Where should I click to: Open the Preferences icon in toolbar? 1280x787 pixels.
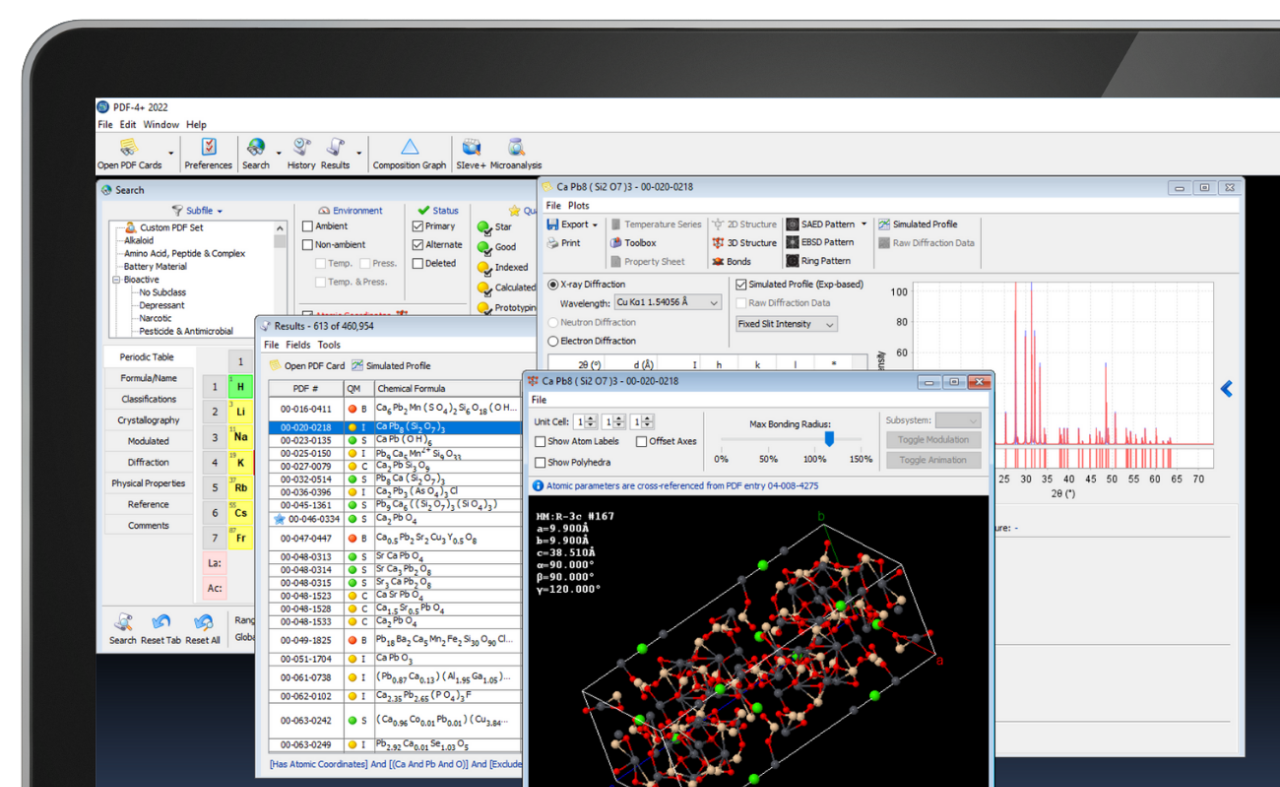(208, 154)
